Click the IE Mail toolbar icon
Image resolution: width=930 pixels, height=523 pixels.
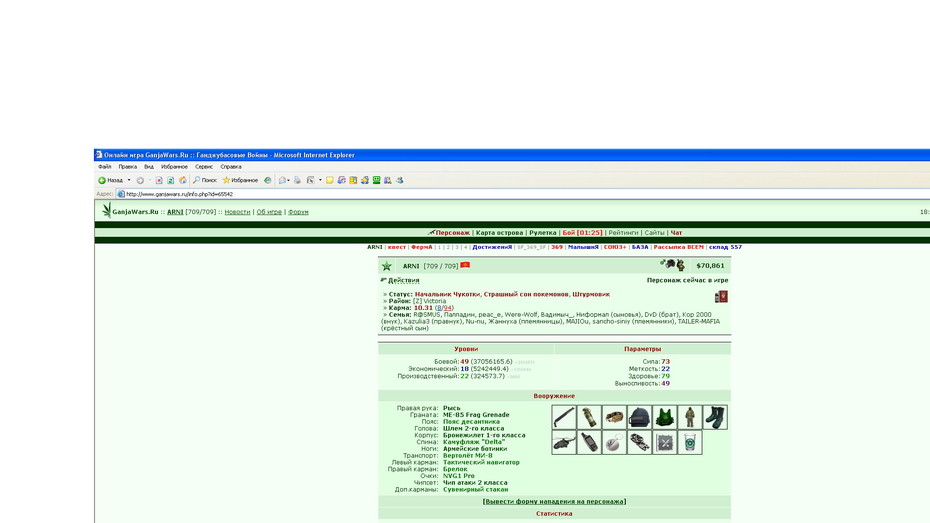click(282, 180)
